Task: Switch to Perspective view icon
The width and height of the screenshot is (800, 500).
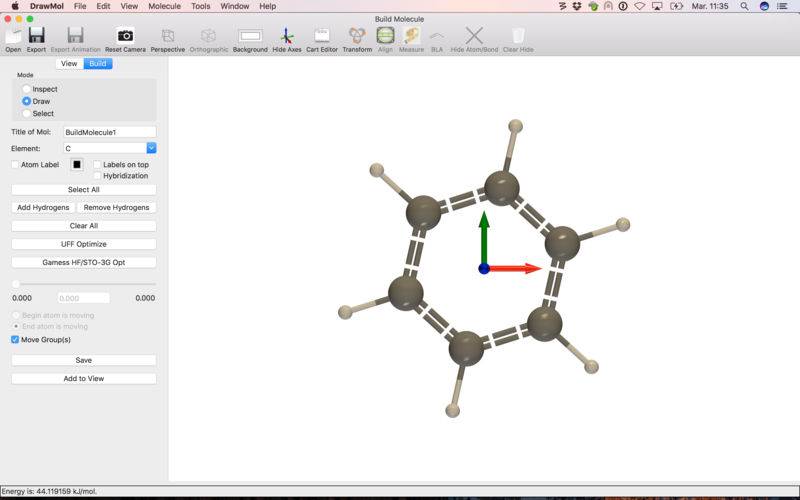Action: [x=167, y=36]
